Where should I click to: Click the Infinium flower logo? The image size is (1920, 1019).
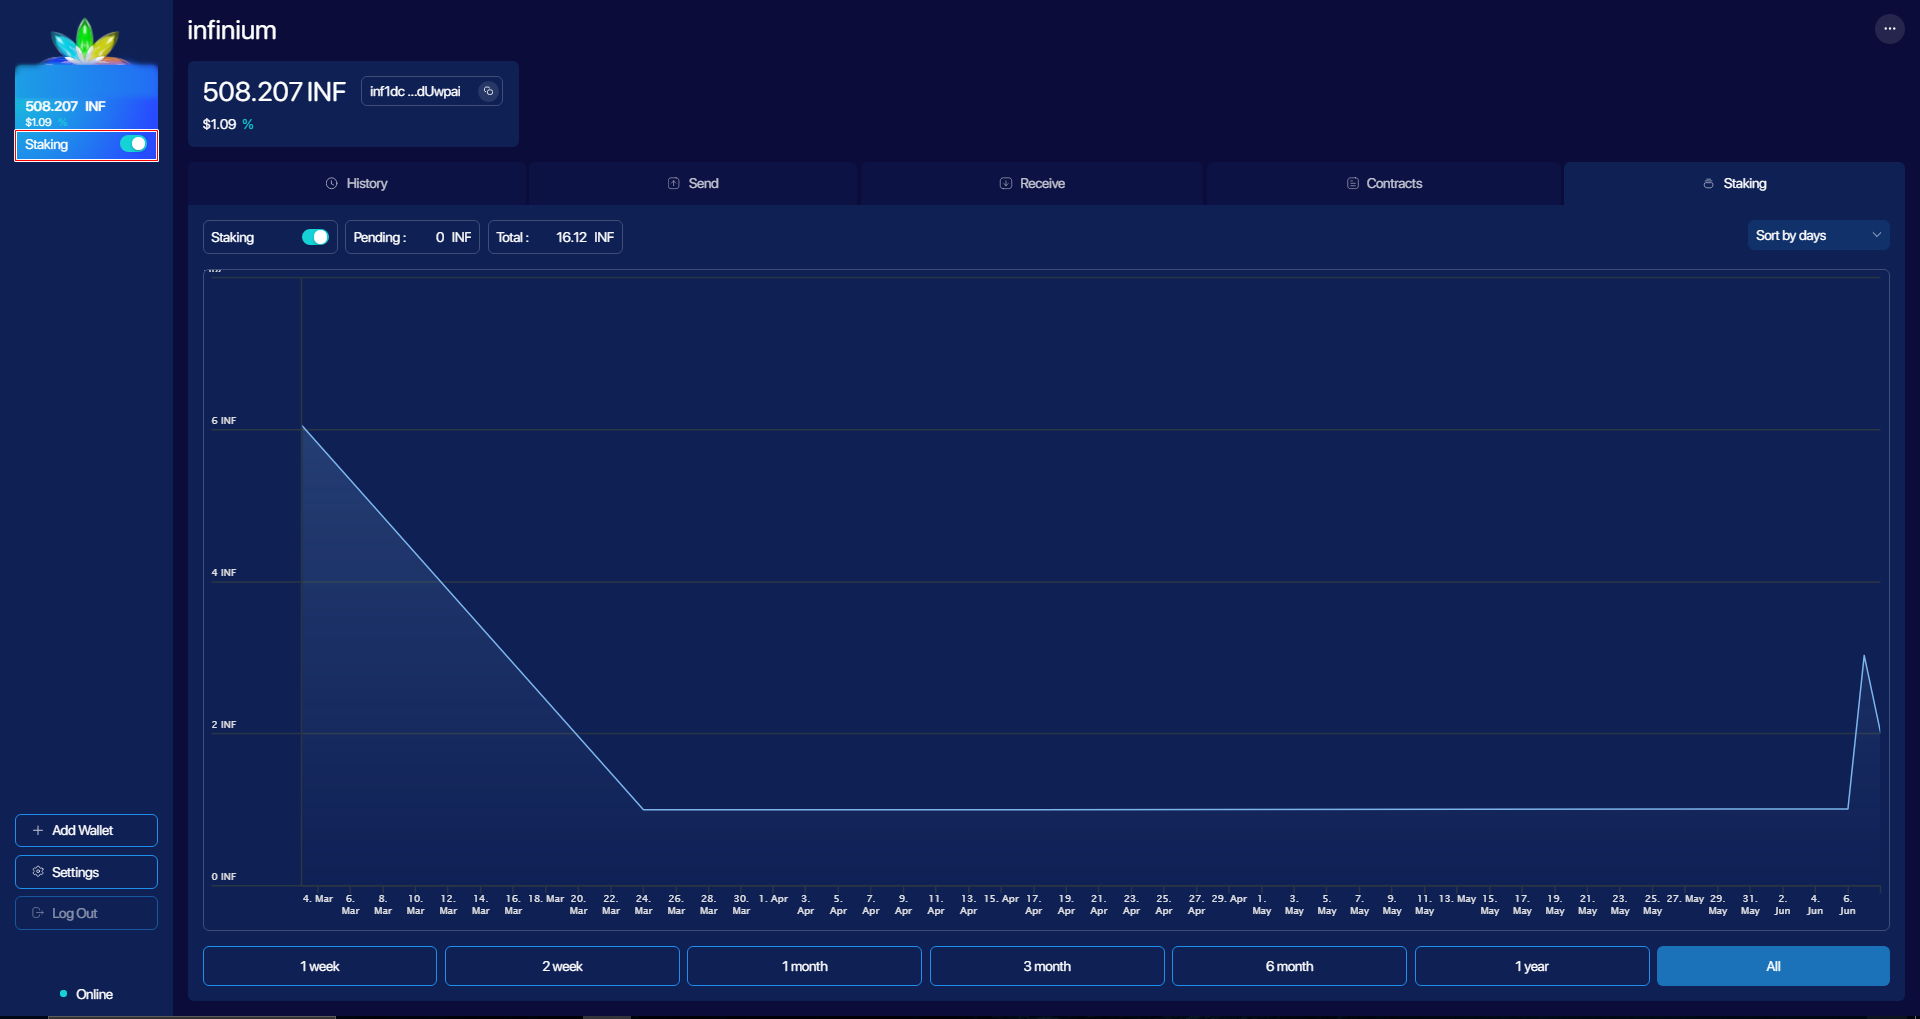pyautogui.click(x=85, y=42)
